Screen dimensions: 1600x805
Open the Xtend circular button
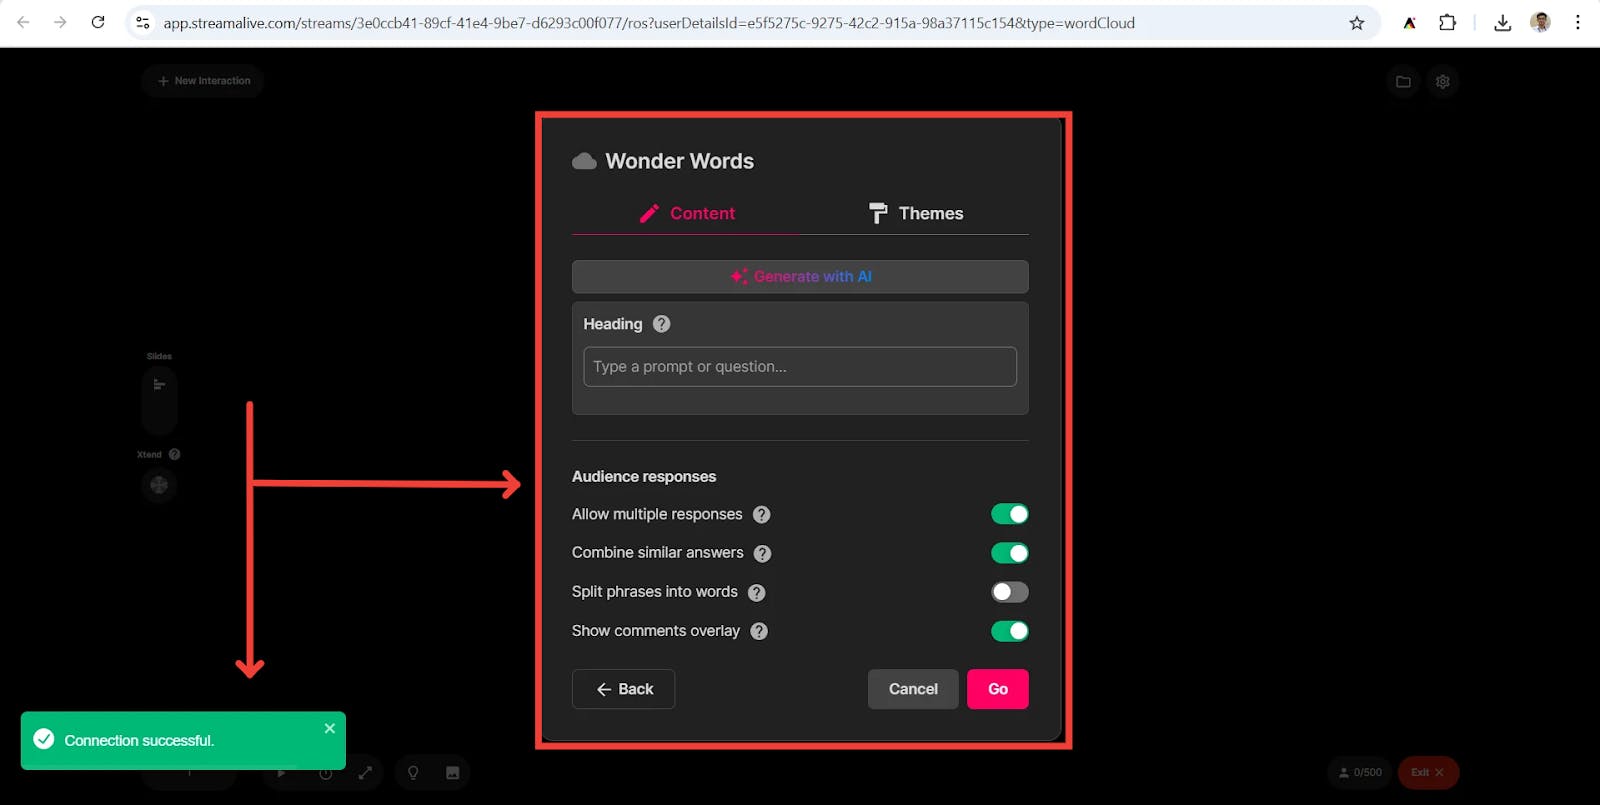(159, 486)
